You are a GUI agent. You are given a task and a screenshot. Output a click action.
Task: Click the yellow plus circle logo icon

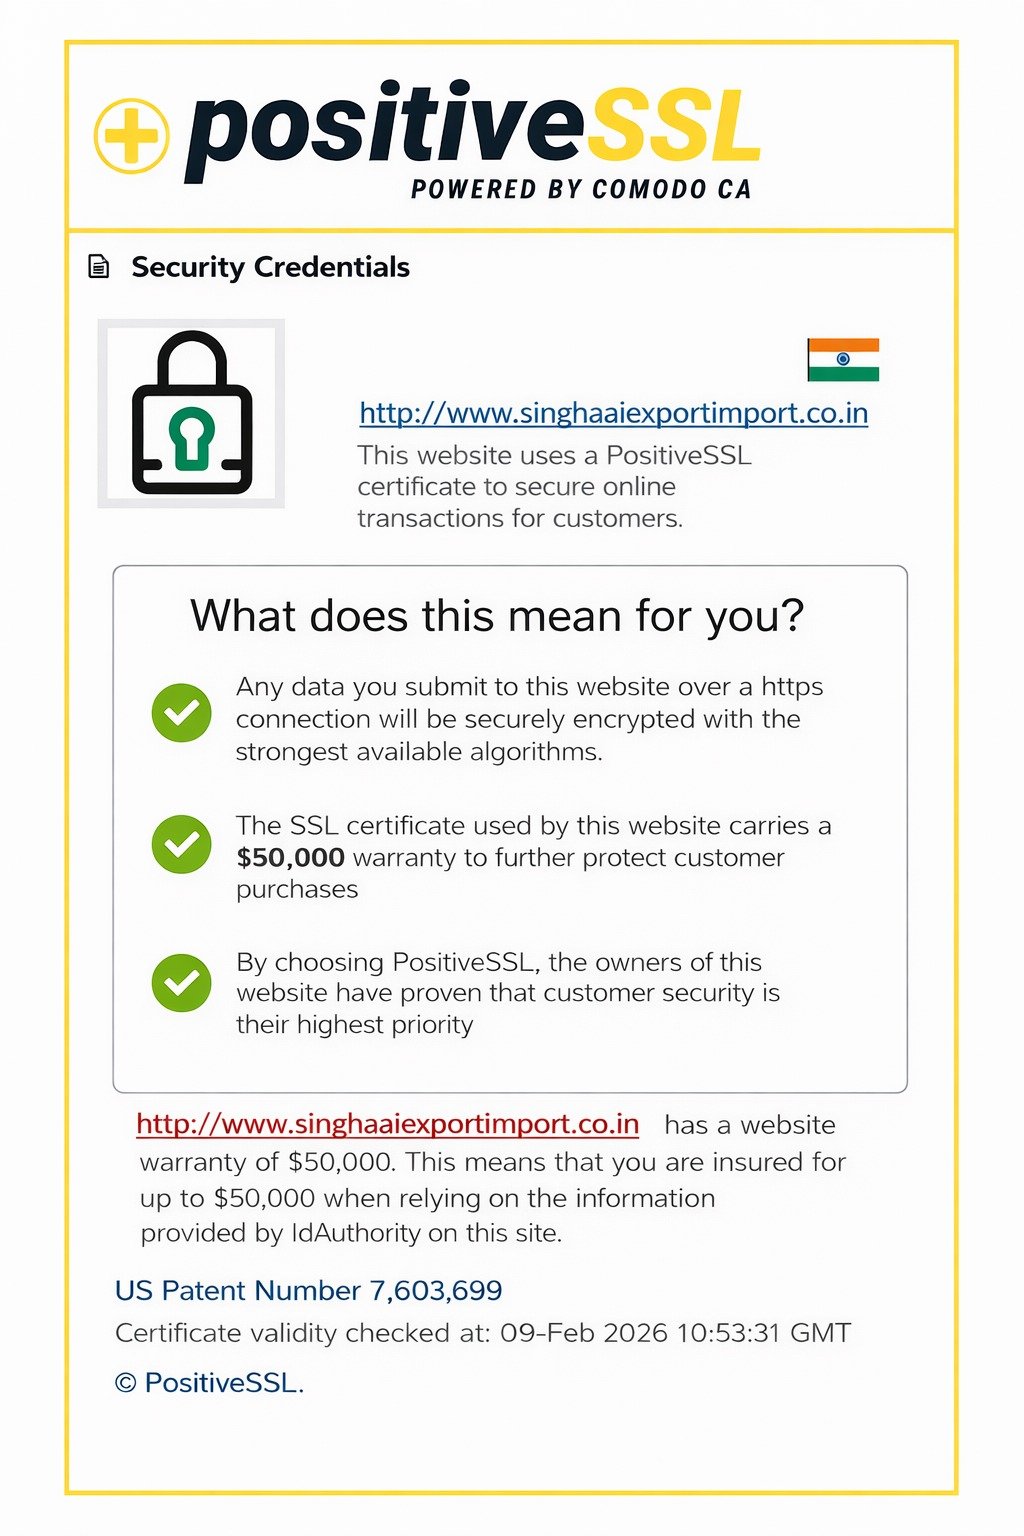click(130, 135)
